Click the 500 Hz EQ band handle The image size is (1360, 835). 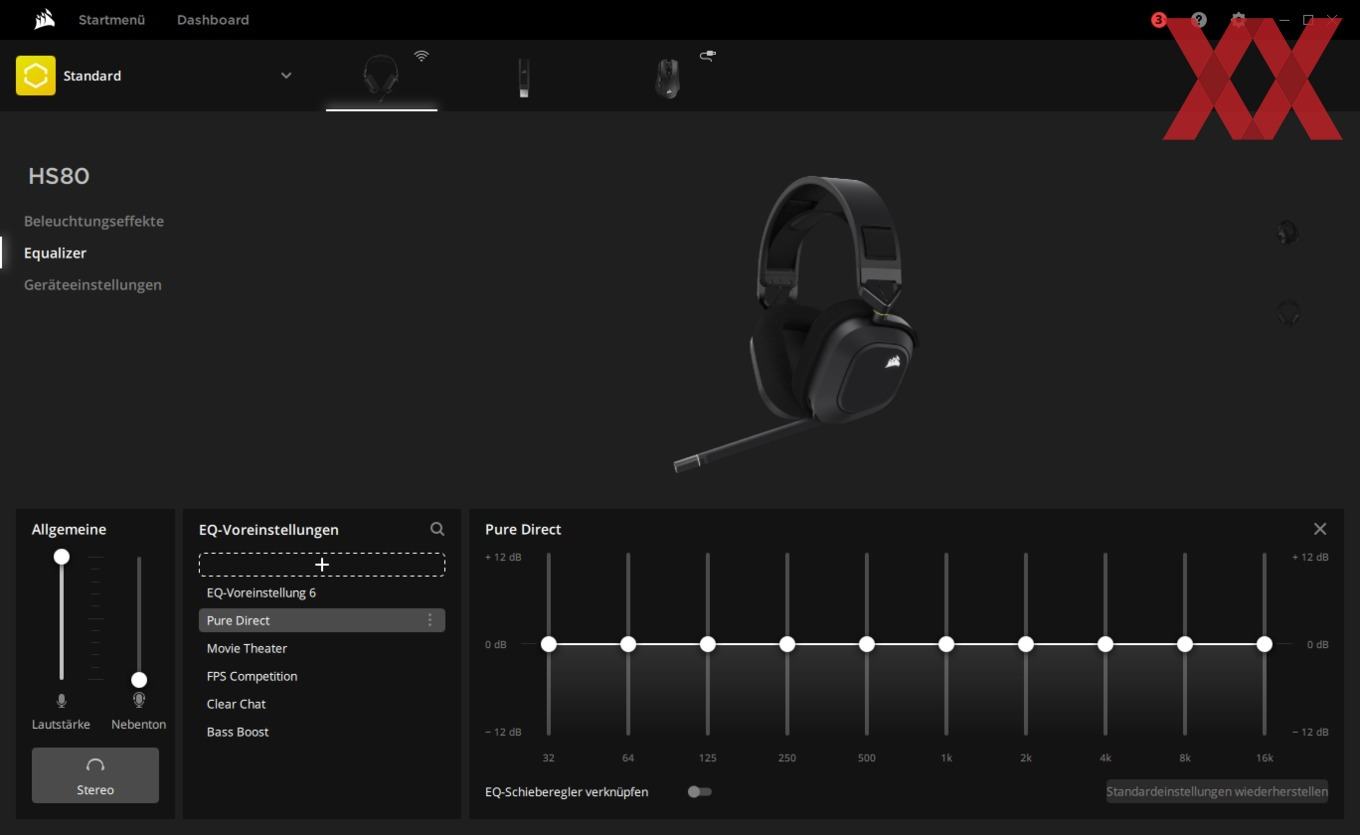867,644
